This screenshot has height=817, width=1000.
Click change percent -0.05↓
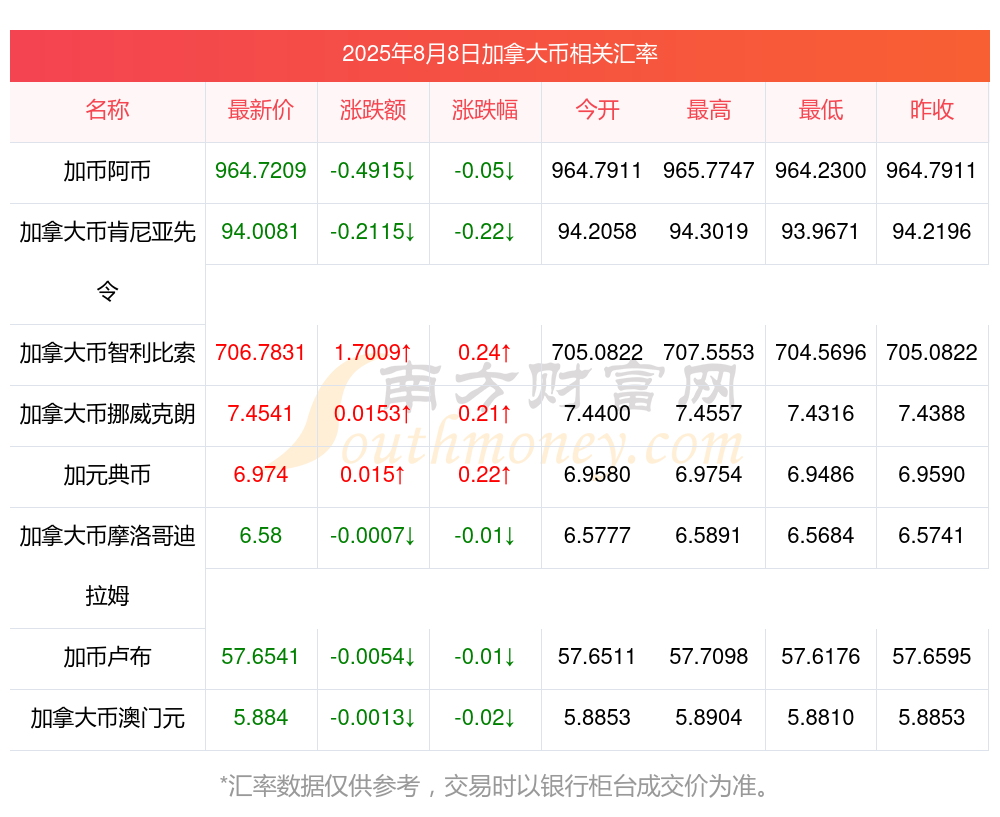tap(485, 170)
